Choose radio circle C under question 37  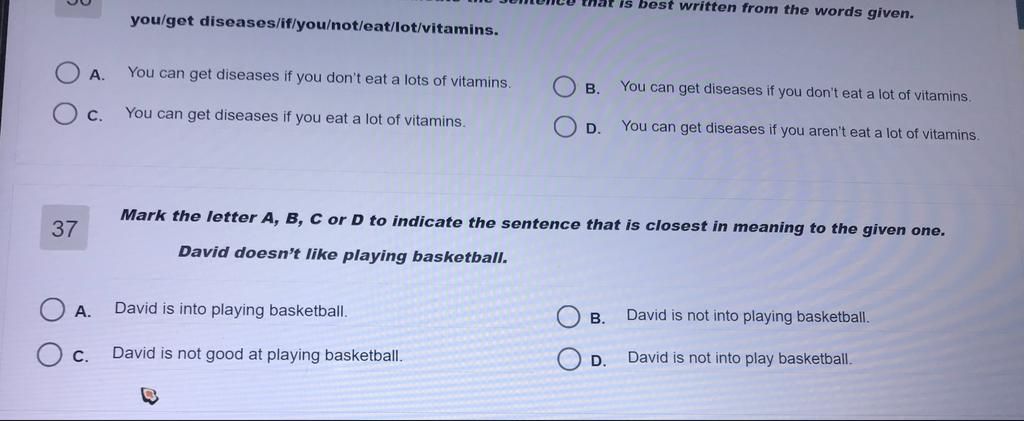48,356
